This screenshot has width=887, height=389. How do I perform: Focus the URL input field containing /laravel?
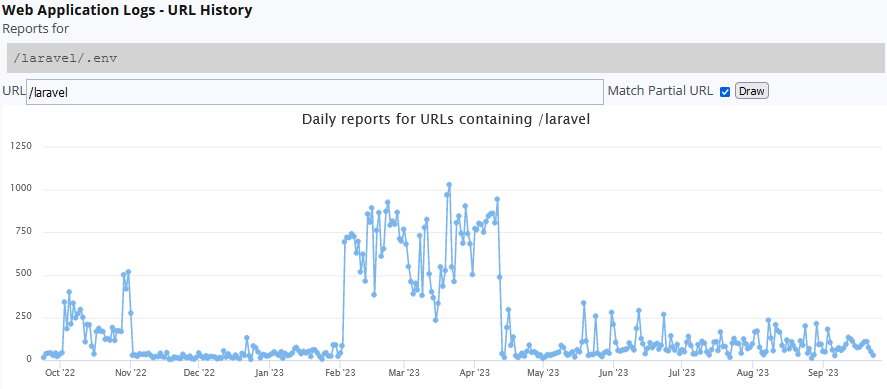pyautogui.click(x=315, y=92)
